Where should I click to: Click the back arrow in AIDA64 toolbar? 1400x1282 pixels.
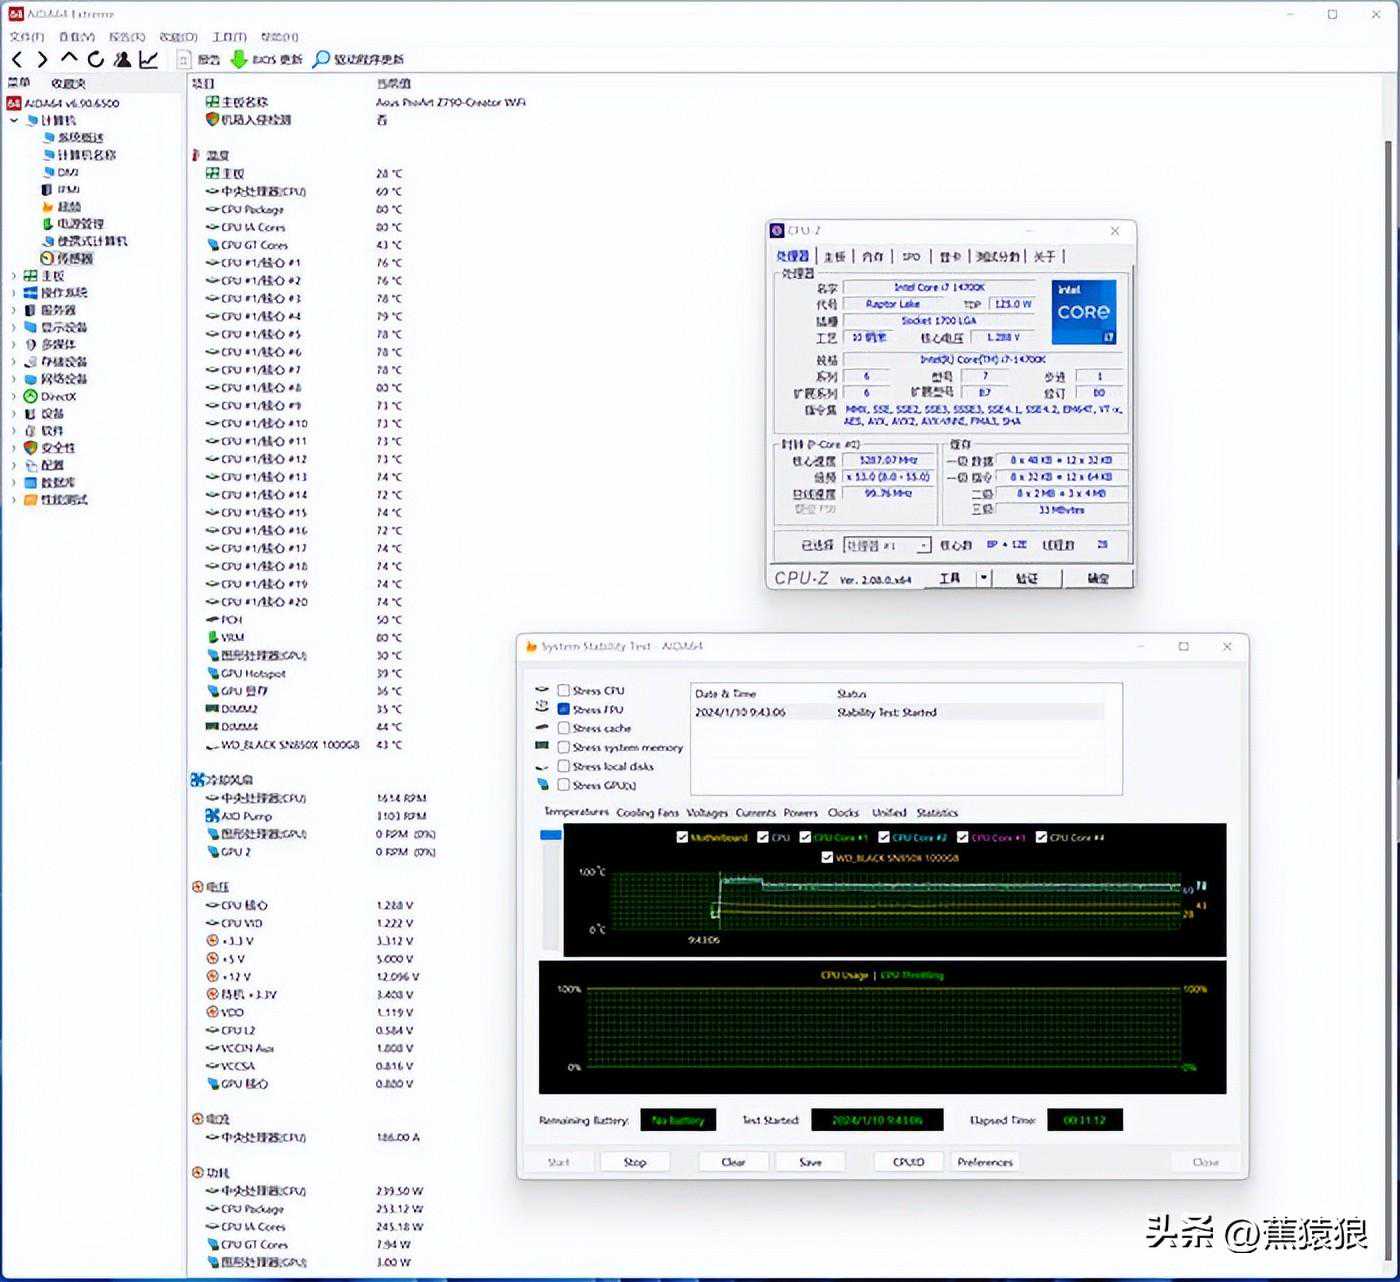17,59
